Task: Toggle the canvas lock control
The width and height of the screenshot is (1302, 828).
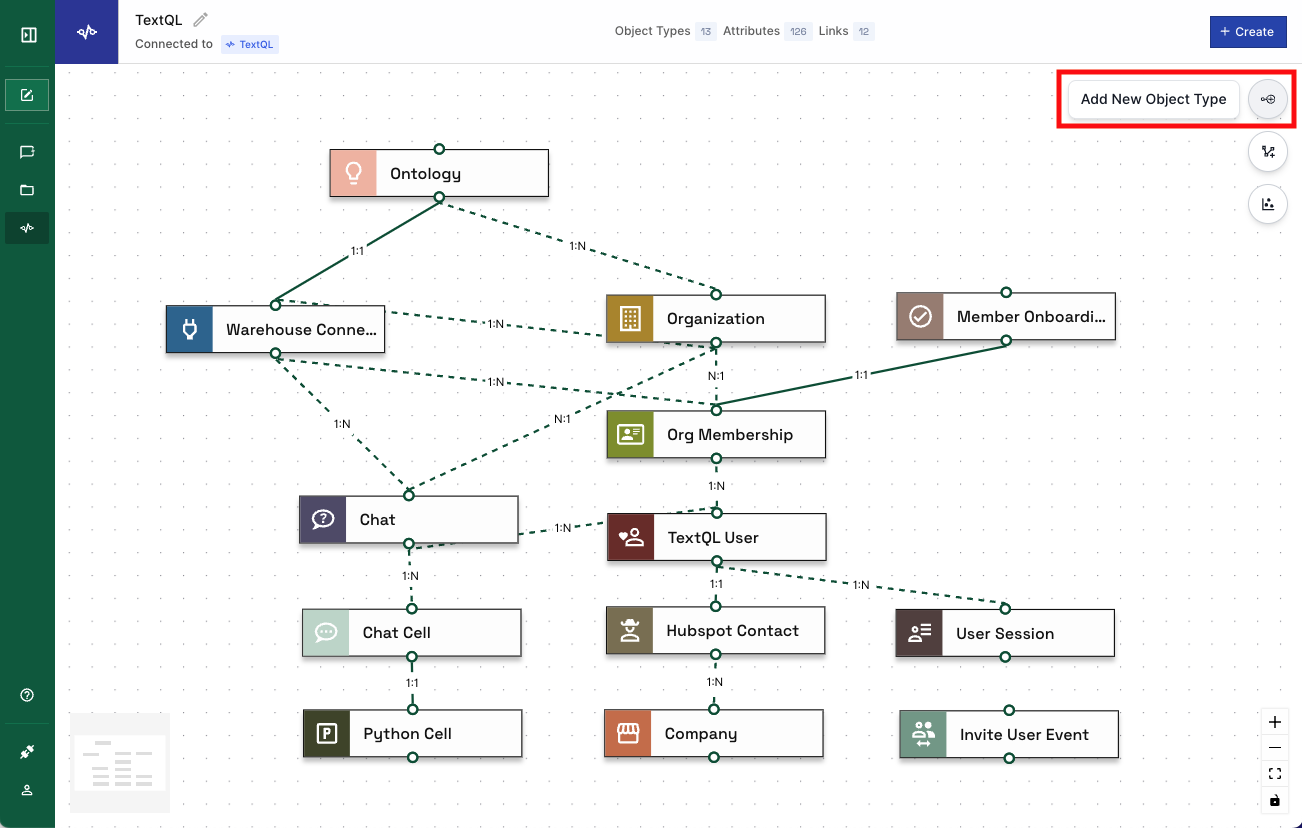Action: (x=1274, y=800)
